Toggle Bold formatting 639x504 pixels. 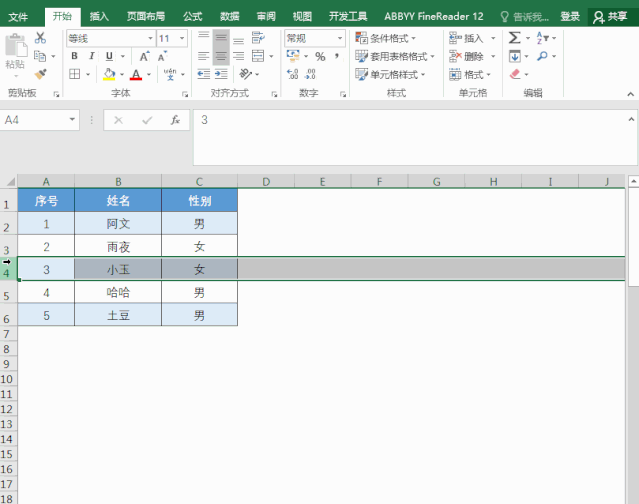tap(74, 56)
